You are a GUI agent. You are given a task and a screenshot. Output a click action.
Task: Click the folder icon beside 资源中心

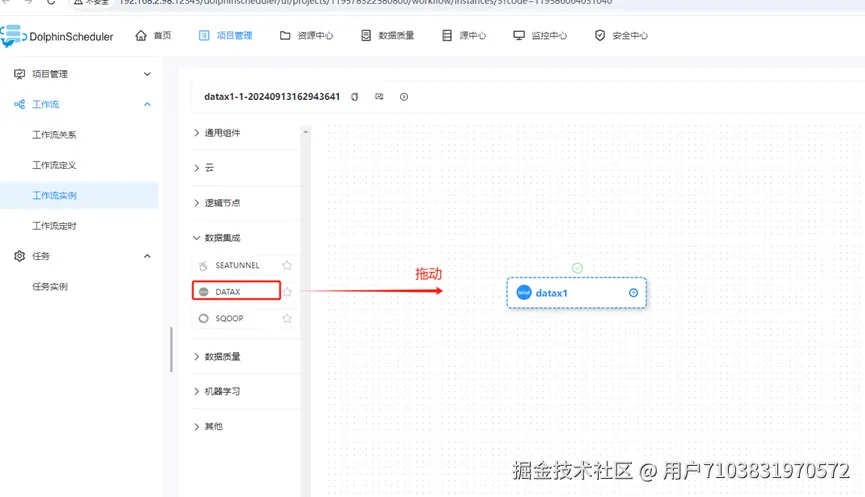click(x=285, y=35)
